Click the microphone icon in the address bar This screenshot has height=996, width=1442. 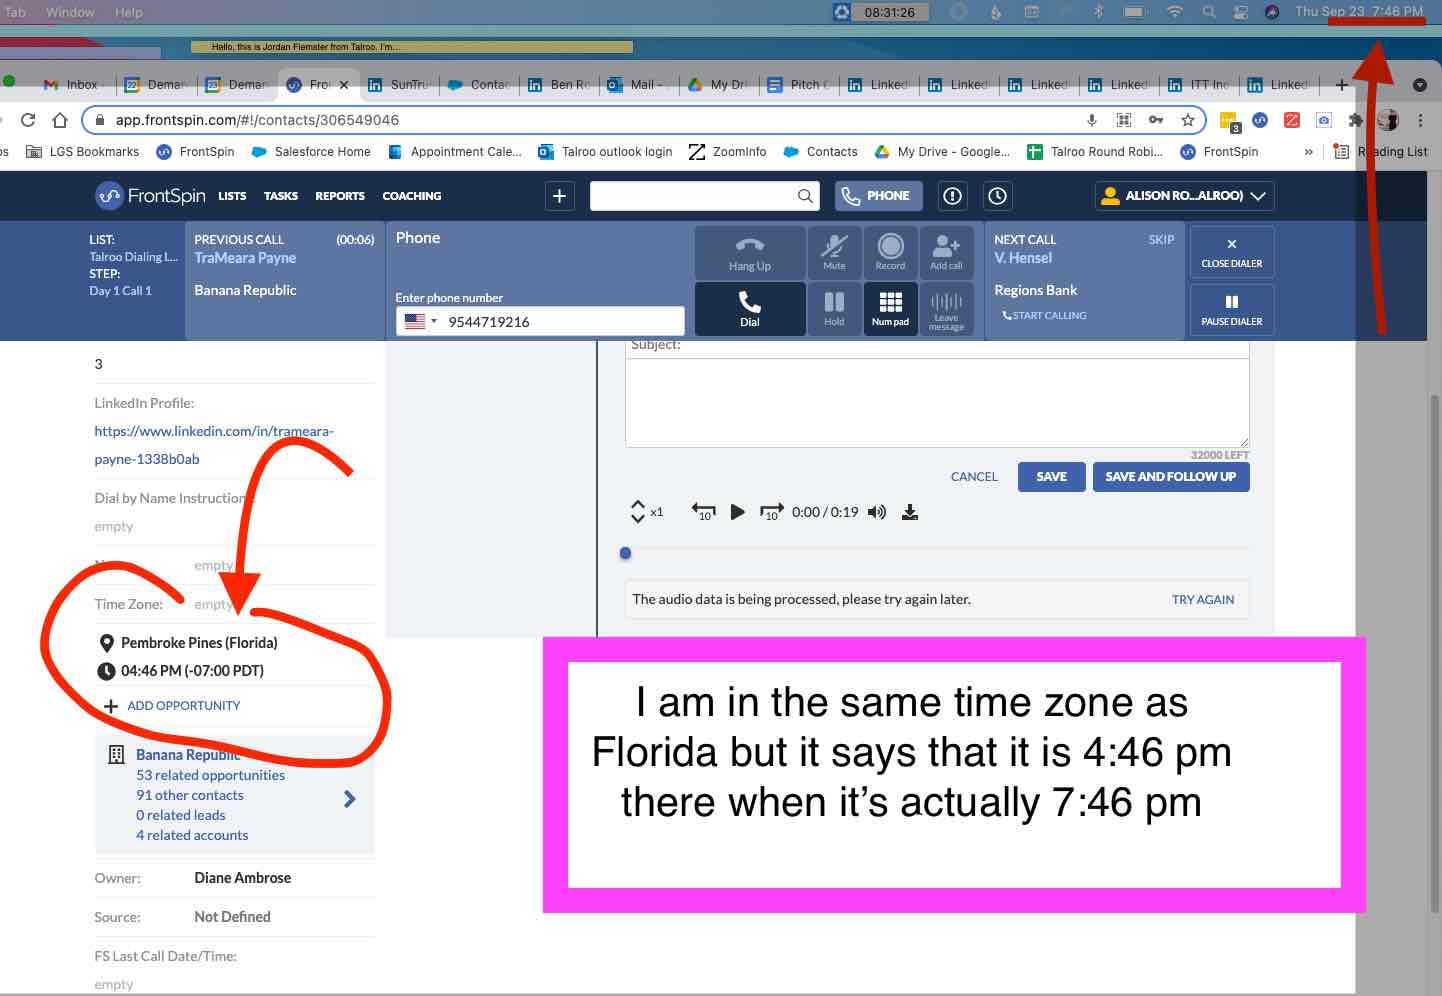[1092, 120]
